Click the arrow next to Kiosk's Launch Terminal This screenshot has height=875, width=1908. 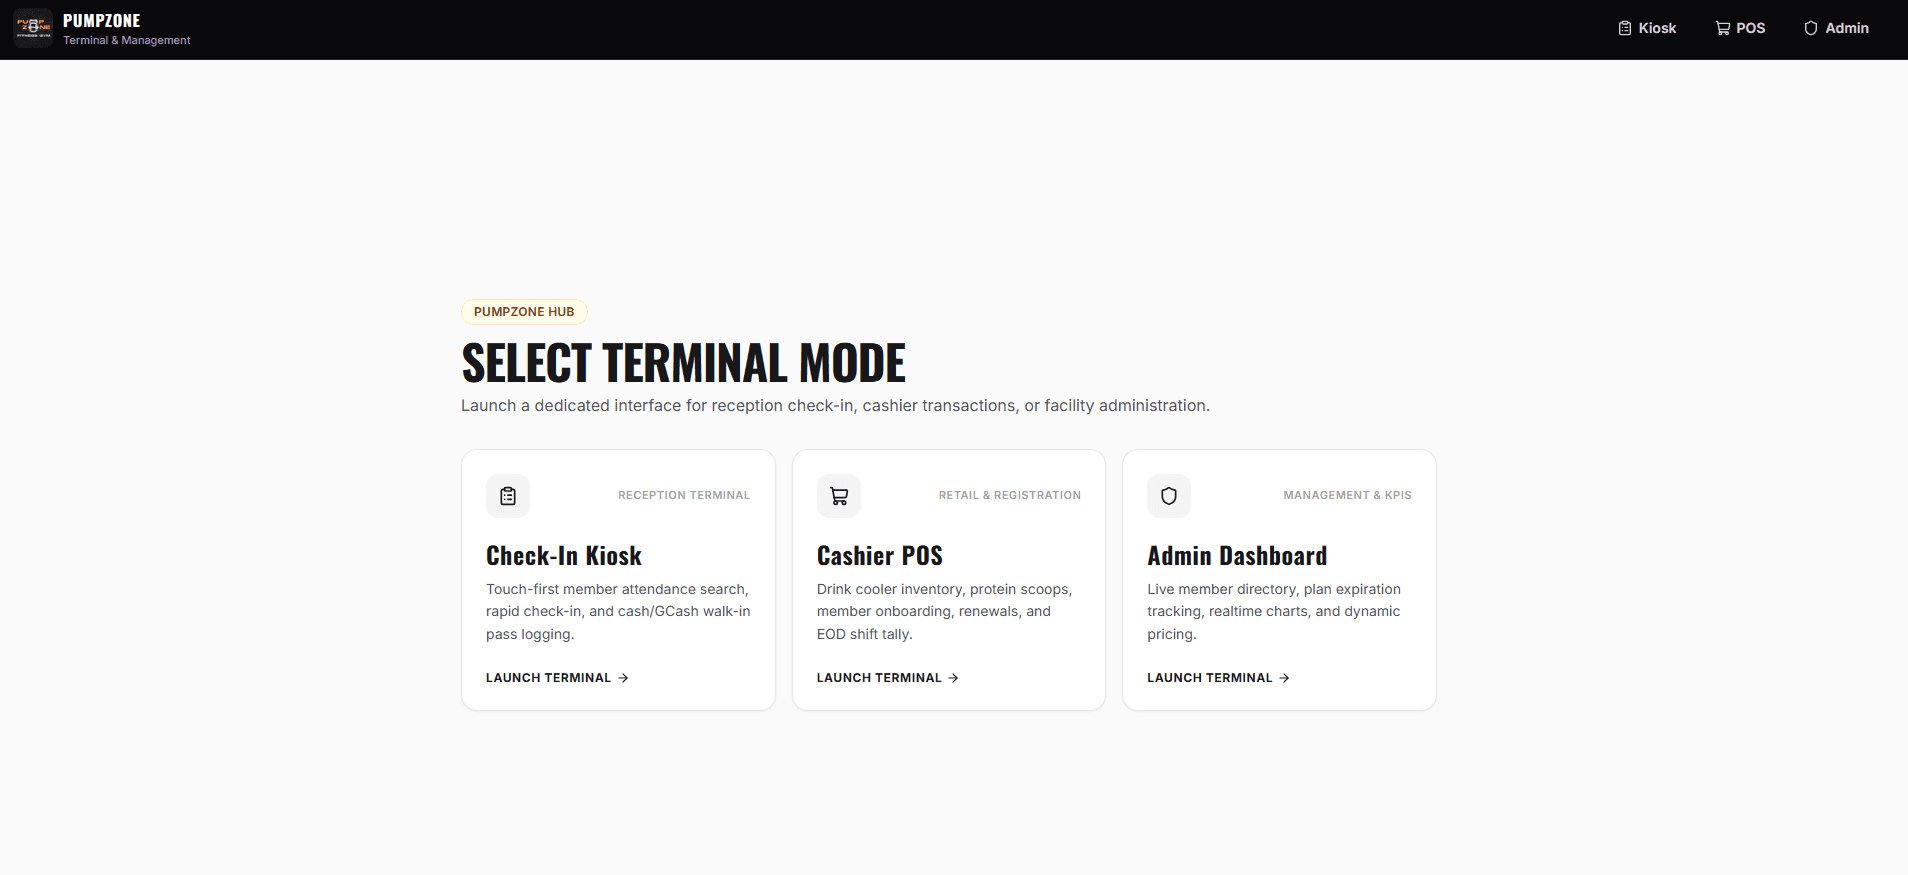[x=623, y=678]
